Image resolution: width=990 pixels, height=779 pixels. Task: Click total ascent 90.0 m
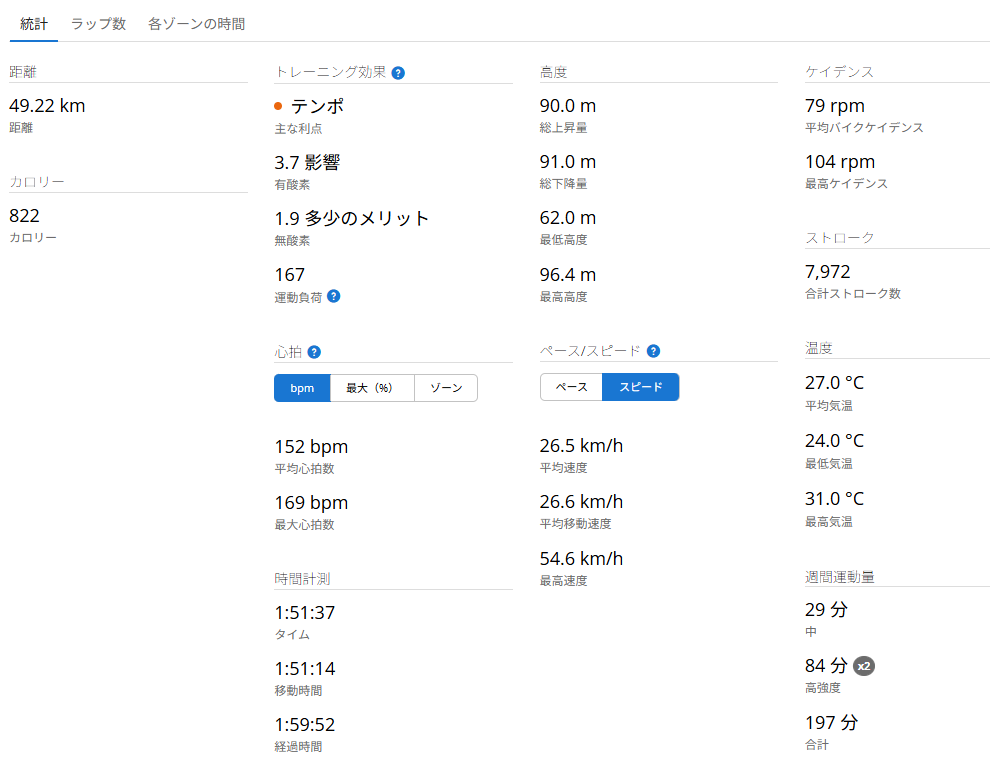[568, 105]
